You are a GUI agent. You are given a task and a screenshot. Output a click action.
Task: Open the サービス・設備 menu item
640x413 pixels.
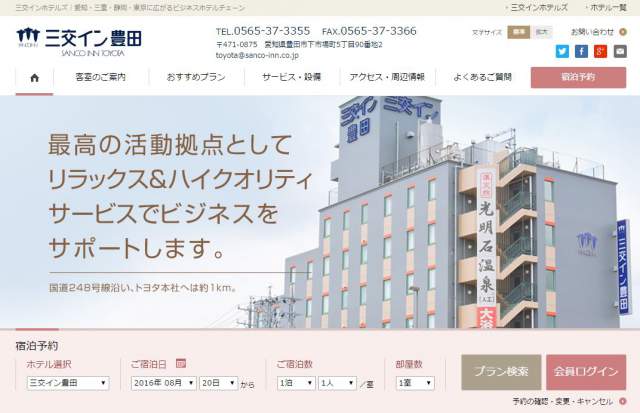coord(292,77)
